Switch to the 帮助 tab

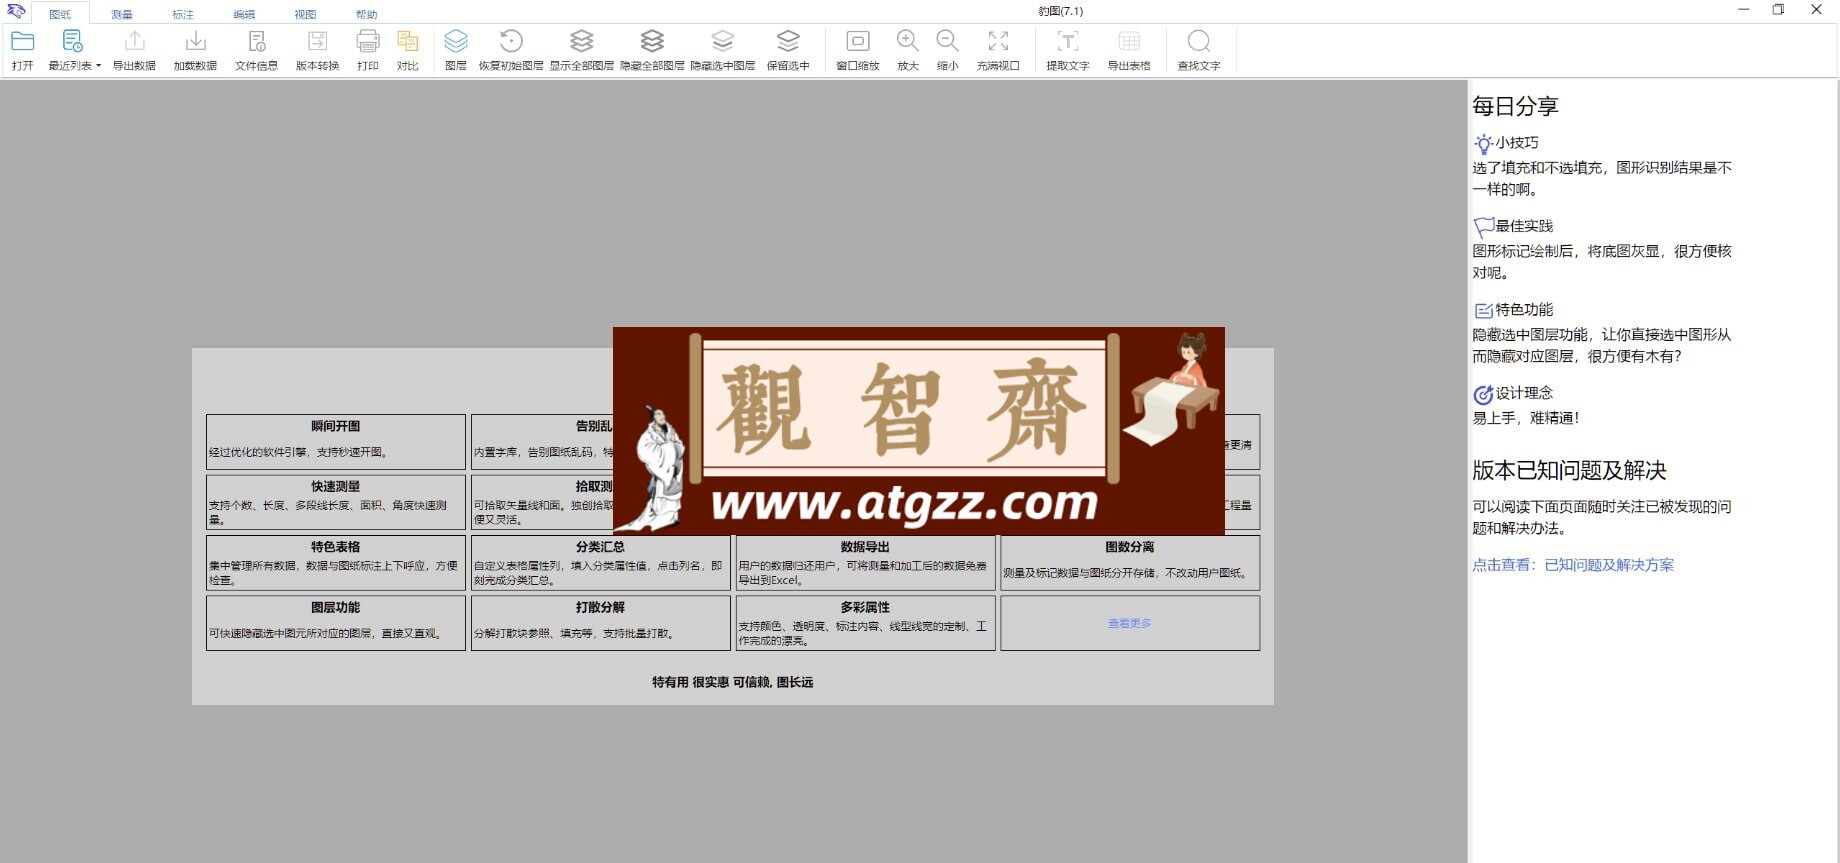click(367, 14)
